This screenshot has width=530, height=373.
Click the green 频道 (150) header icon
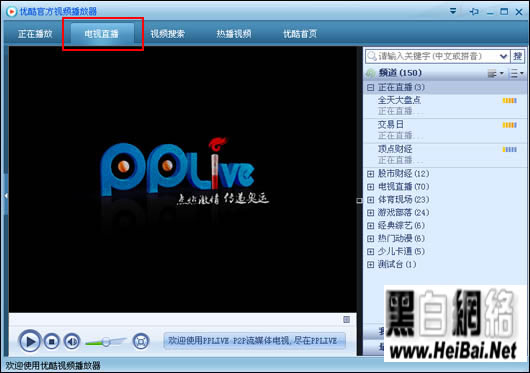(x=370, y=73)
